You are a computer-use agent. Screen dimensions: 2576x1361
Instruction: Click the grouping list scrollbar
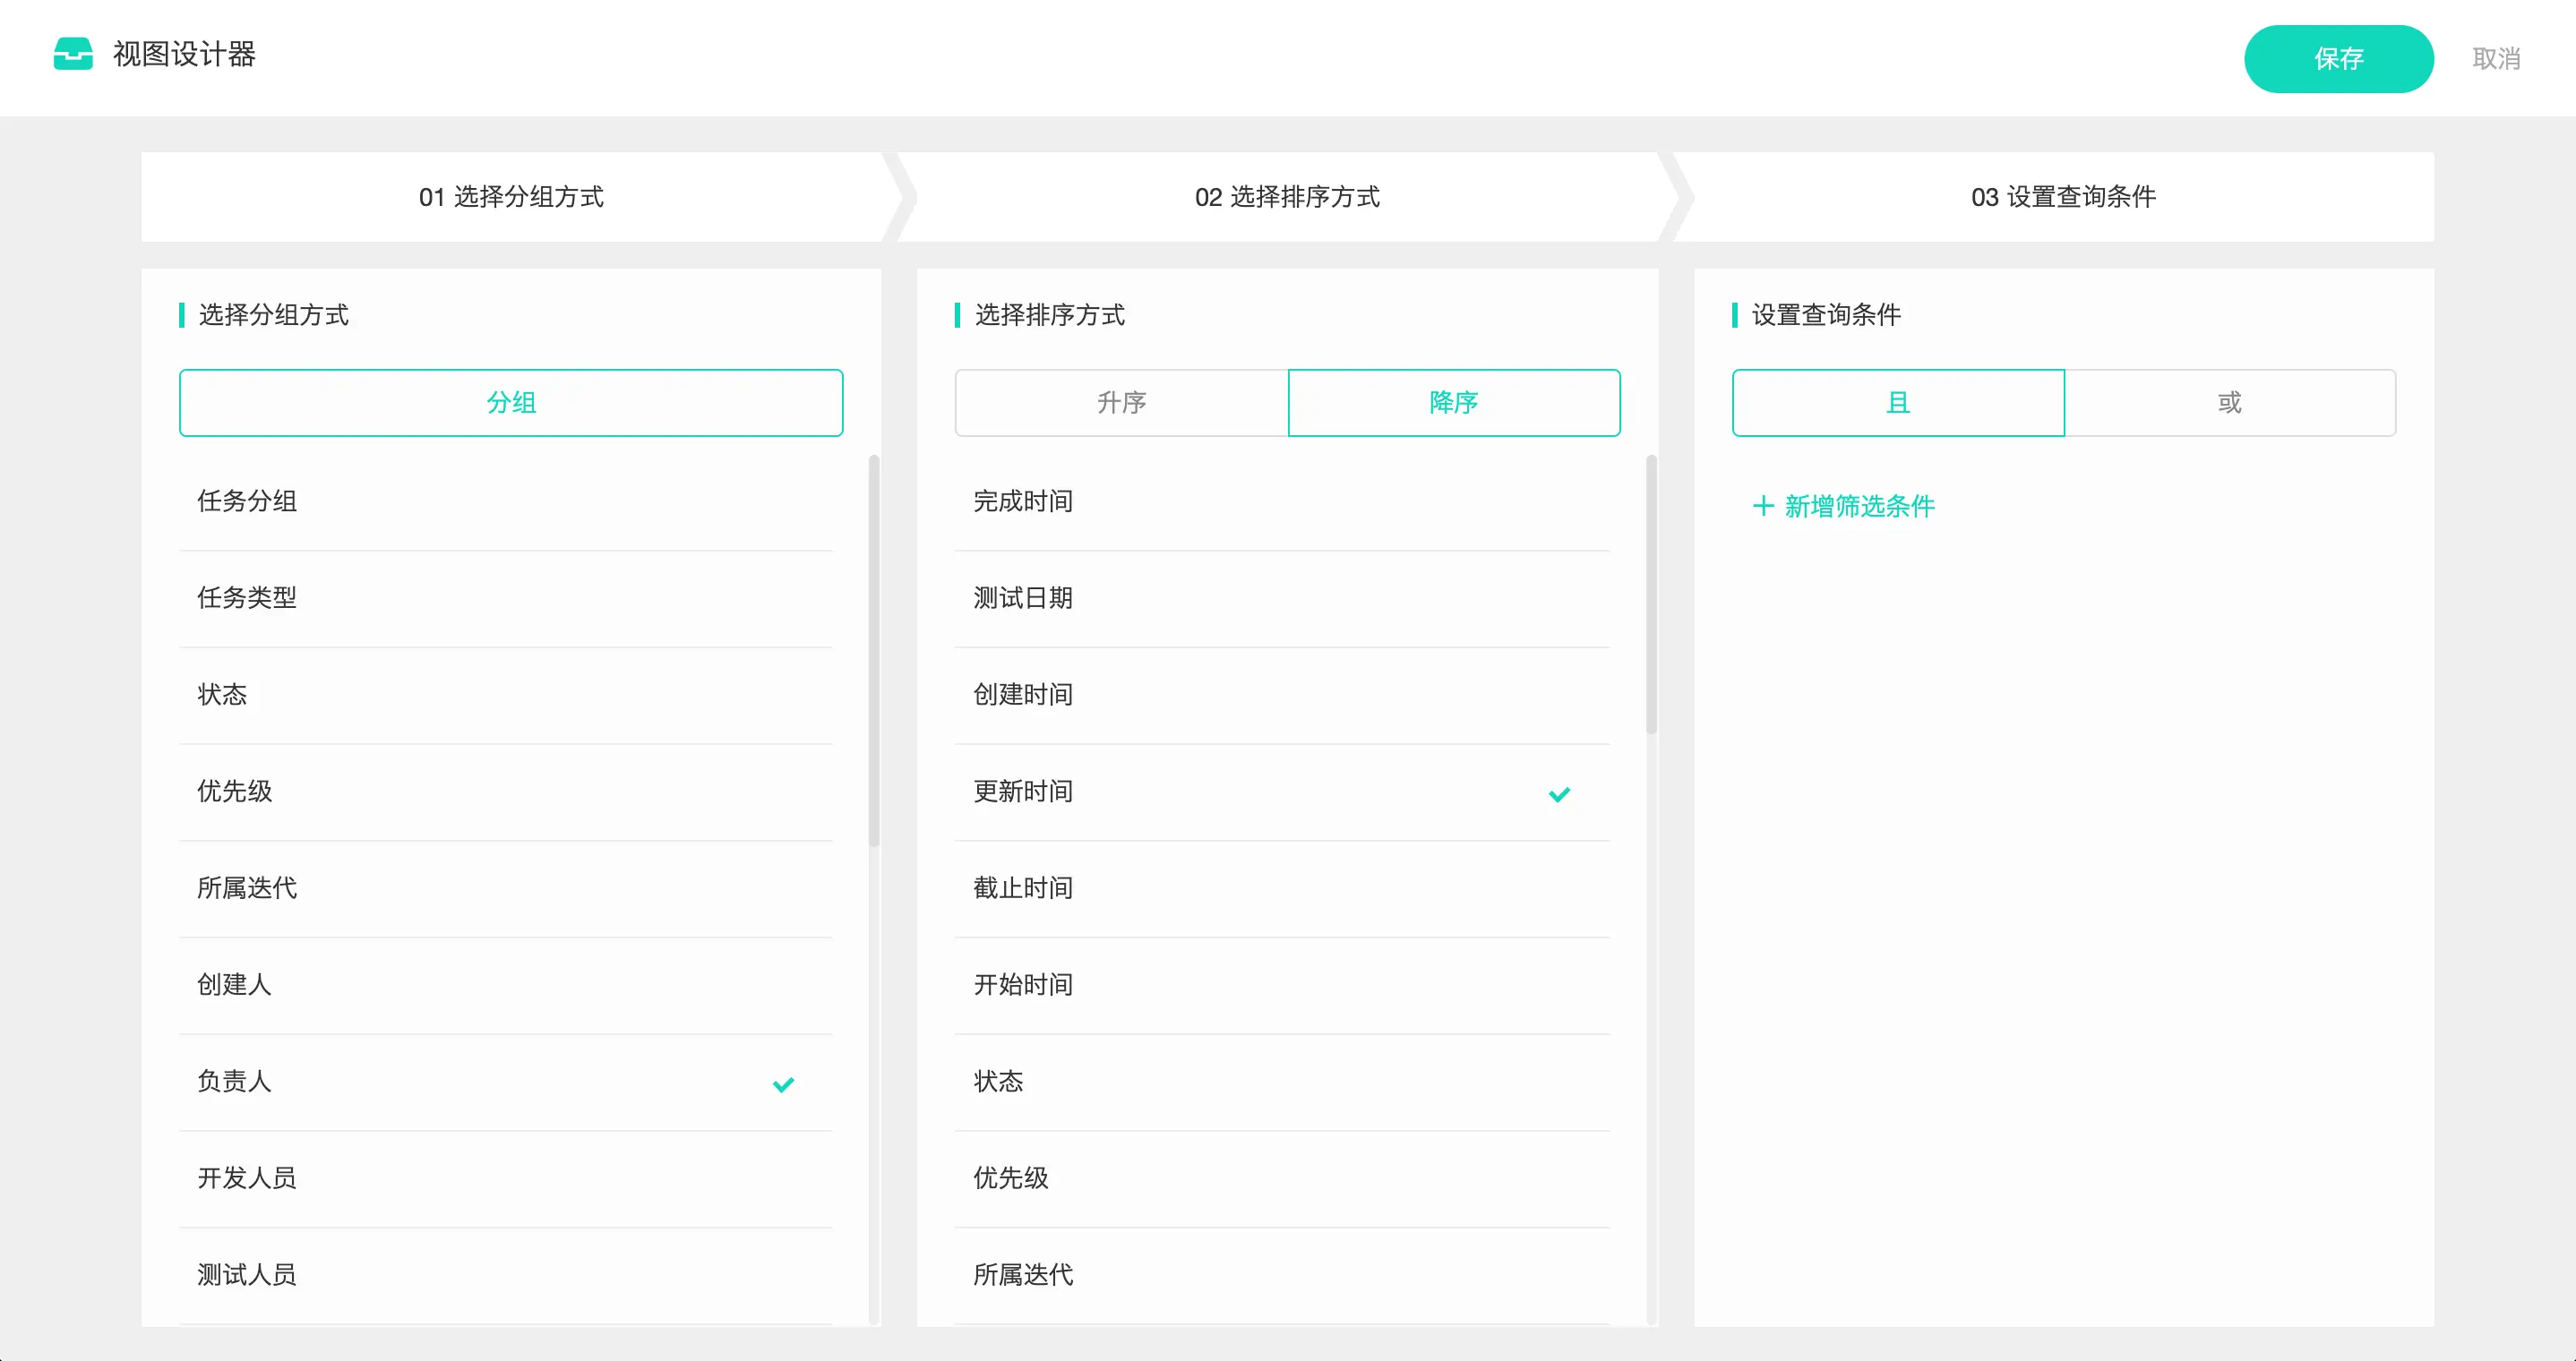coord(874,650)
